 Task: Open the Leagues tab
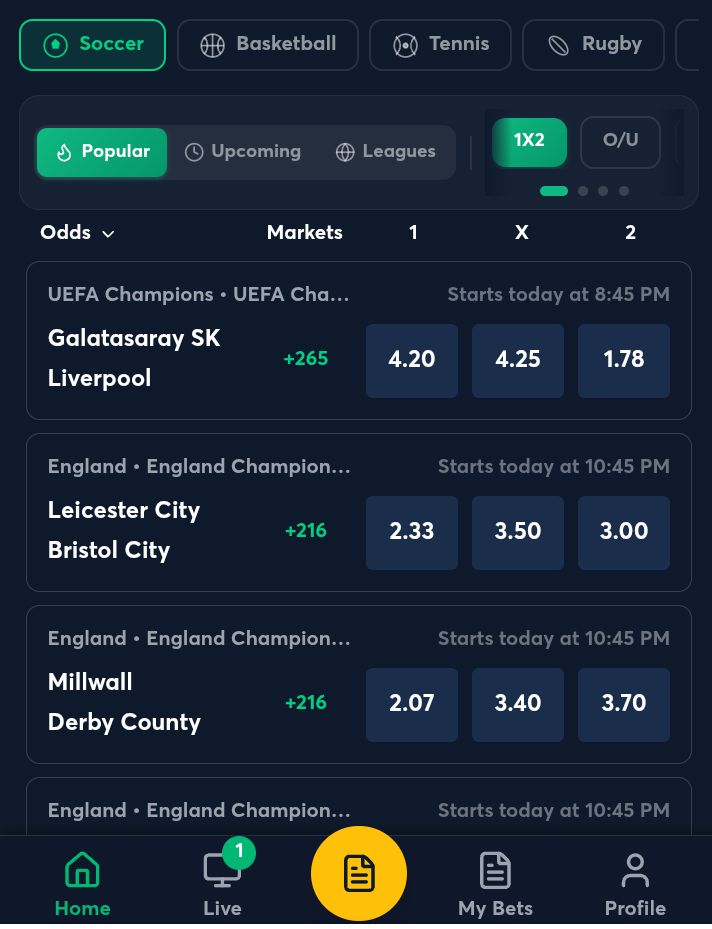[386, 152]
